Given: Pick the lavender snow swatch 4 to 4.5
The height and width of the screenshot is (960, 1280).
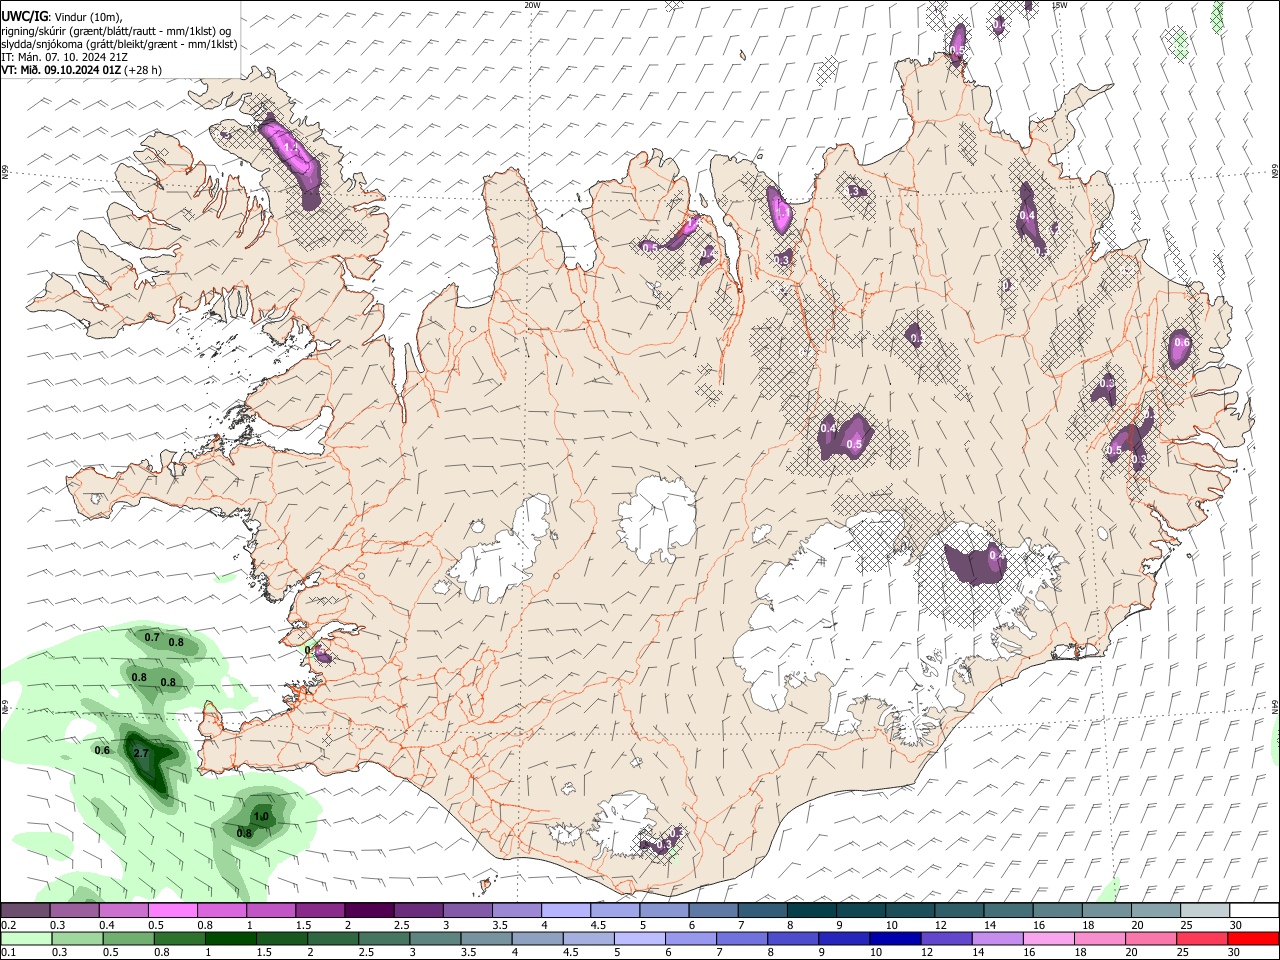Looking at the screenshot, I should pyautogui.click(x=566, y=910).
